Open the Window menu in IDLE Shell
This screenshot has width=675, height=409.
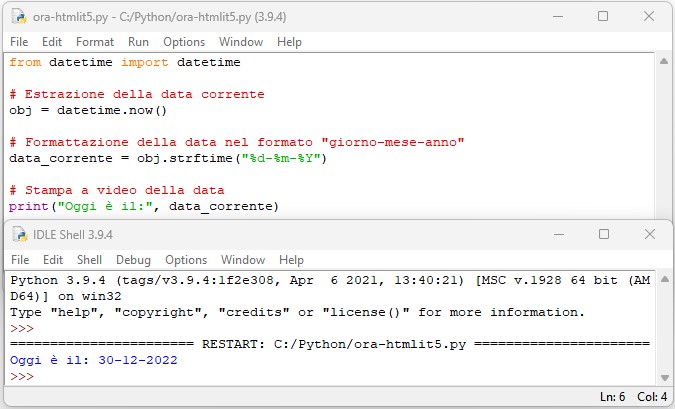(x=243, y=260)
